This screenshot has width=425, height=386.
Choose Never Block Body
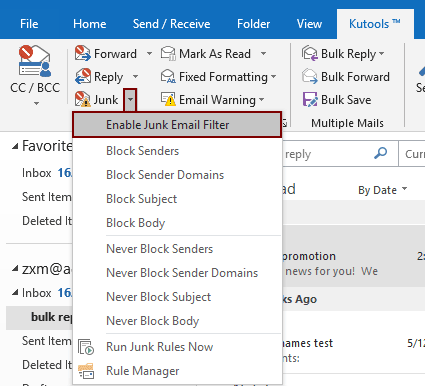tap(177, 321)
